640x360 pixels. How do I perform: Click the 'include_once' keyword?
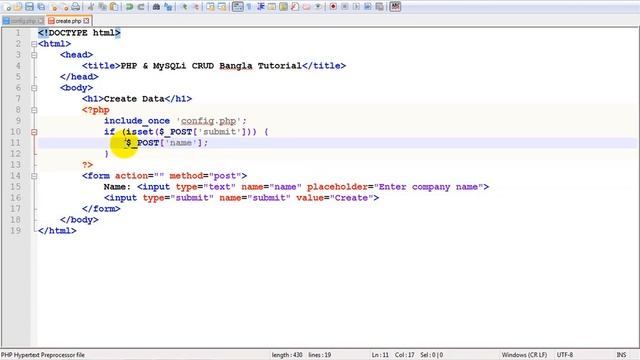point(137,121)
